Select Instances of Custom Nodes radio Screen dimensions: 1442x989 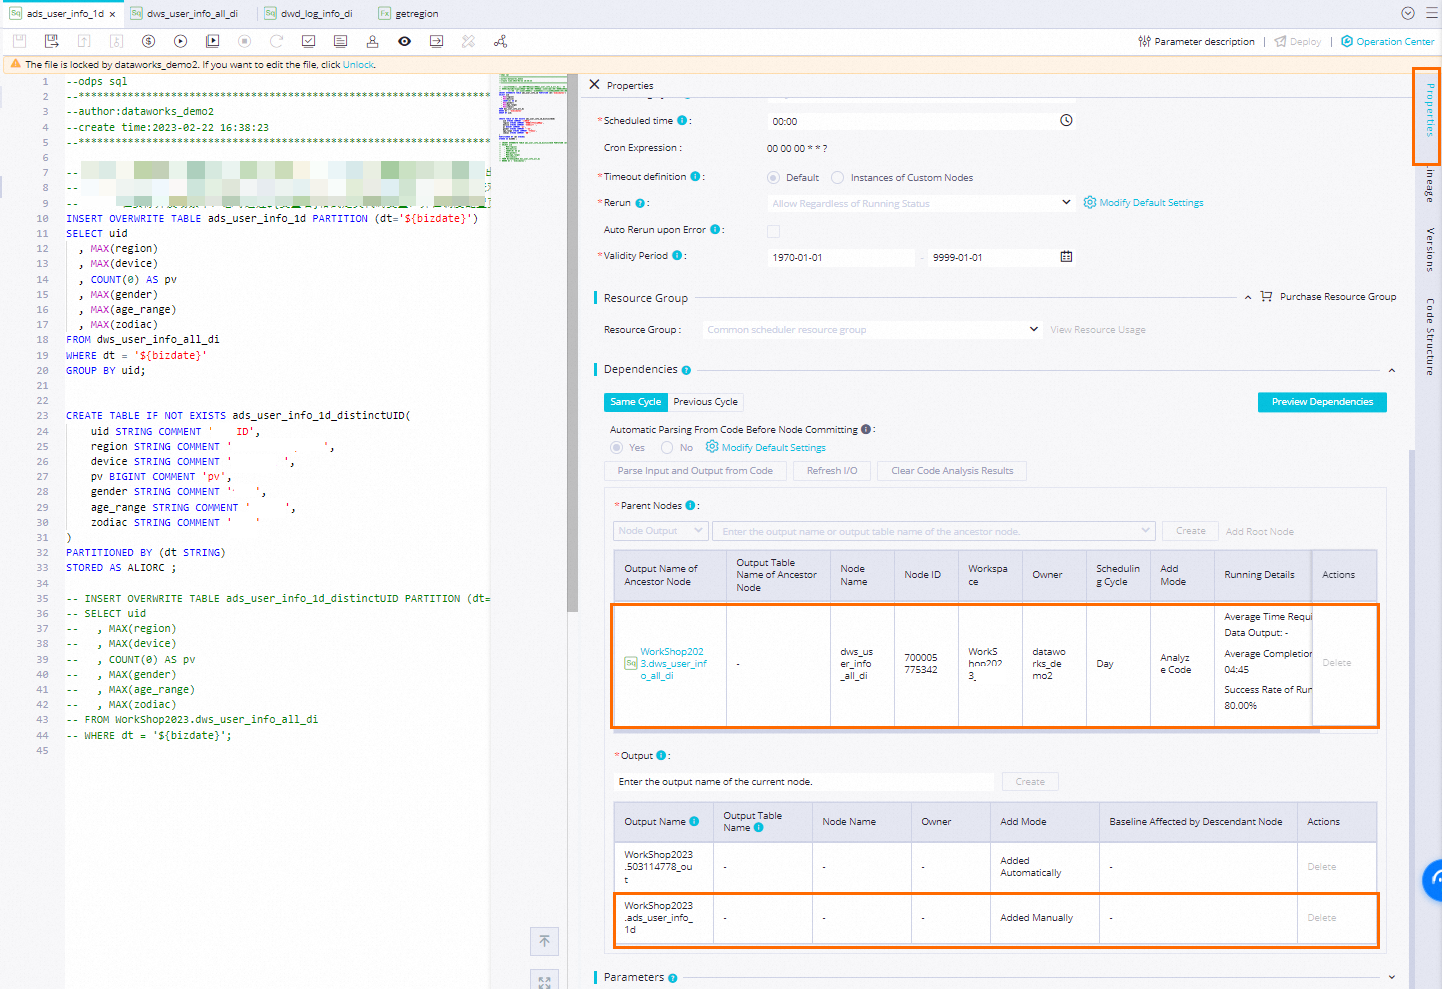click(838, 178)
